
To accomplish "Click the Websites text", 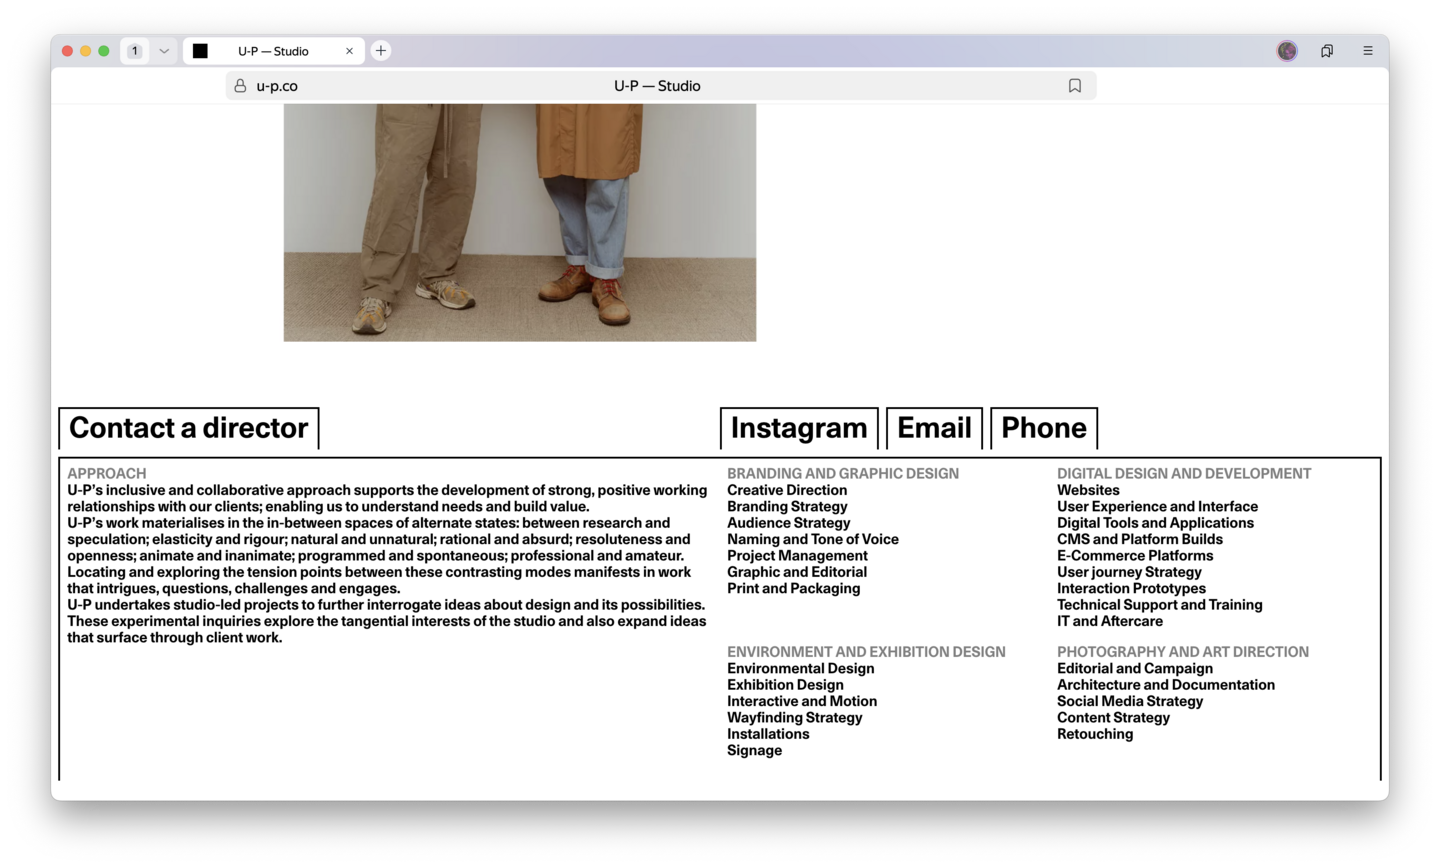I will point(1088,490).
